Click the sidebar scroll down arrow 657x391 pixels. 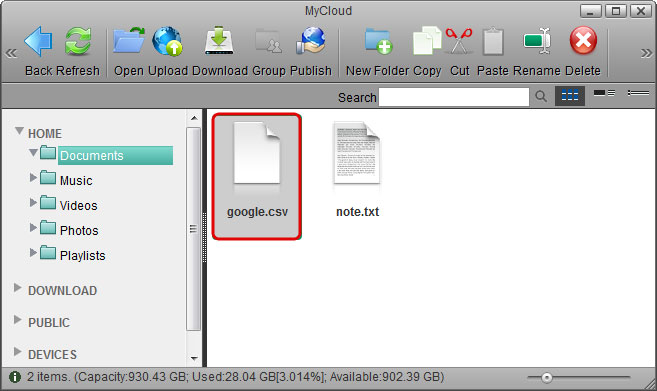[x=194, y=358]
